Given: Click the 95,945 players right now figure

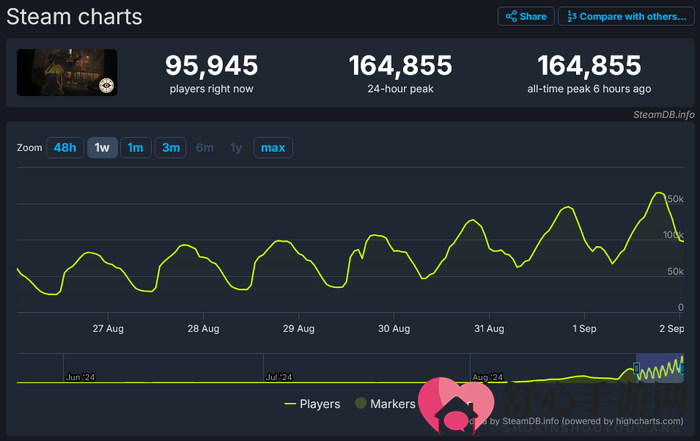Looking at the screenshot, I should (x=212, y=65).
